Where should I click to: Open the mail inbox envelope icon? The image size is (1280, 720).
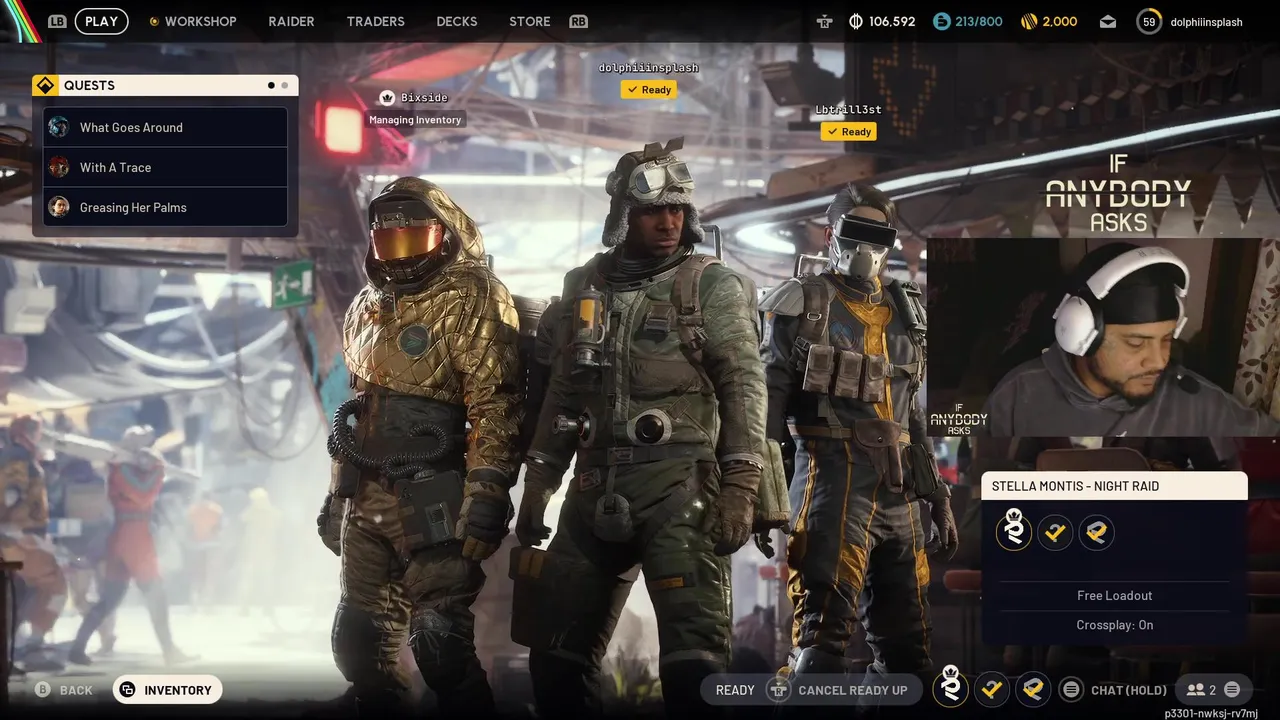1108,21
